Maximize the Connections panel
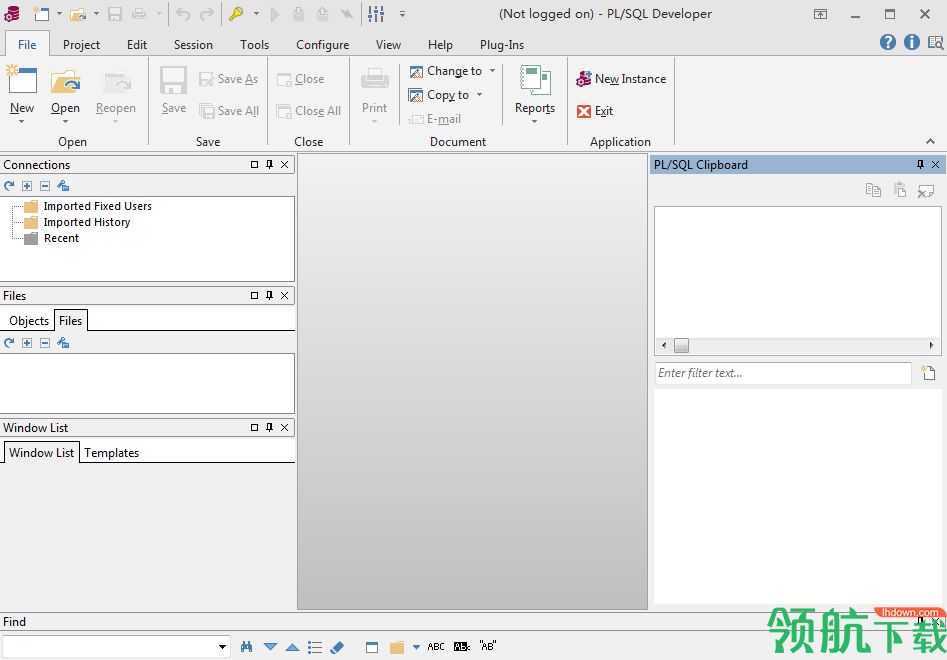 coord(254,164)
